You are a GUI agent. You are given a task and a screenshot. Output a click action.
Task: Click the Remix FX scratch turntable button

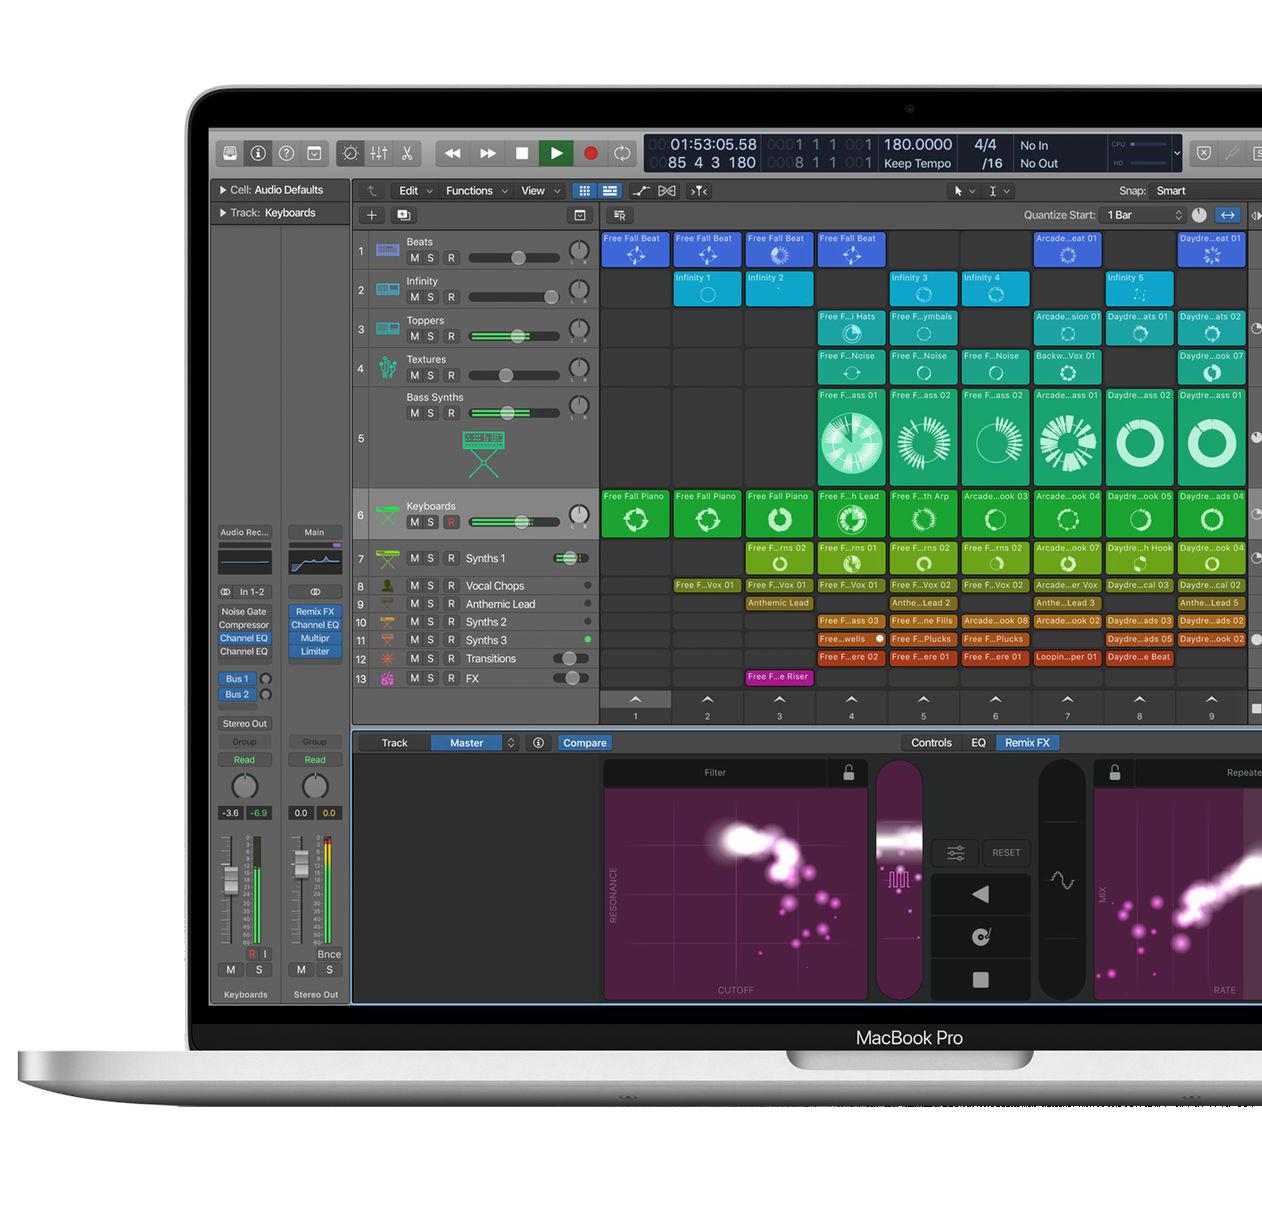pyautogui.click(x=981, y=936)
